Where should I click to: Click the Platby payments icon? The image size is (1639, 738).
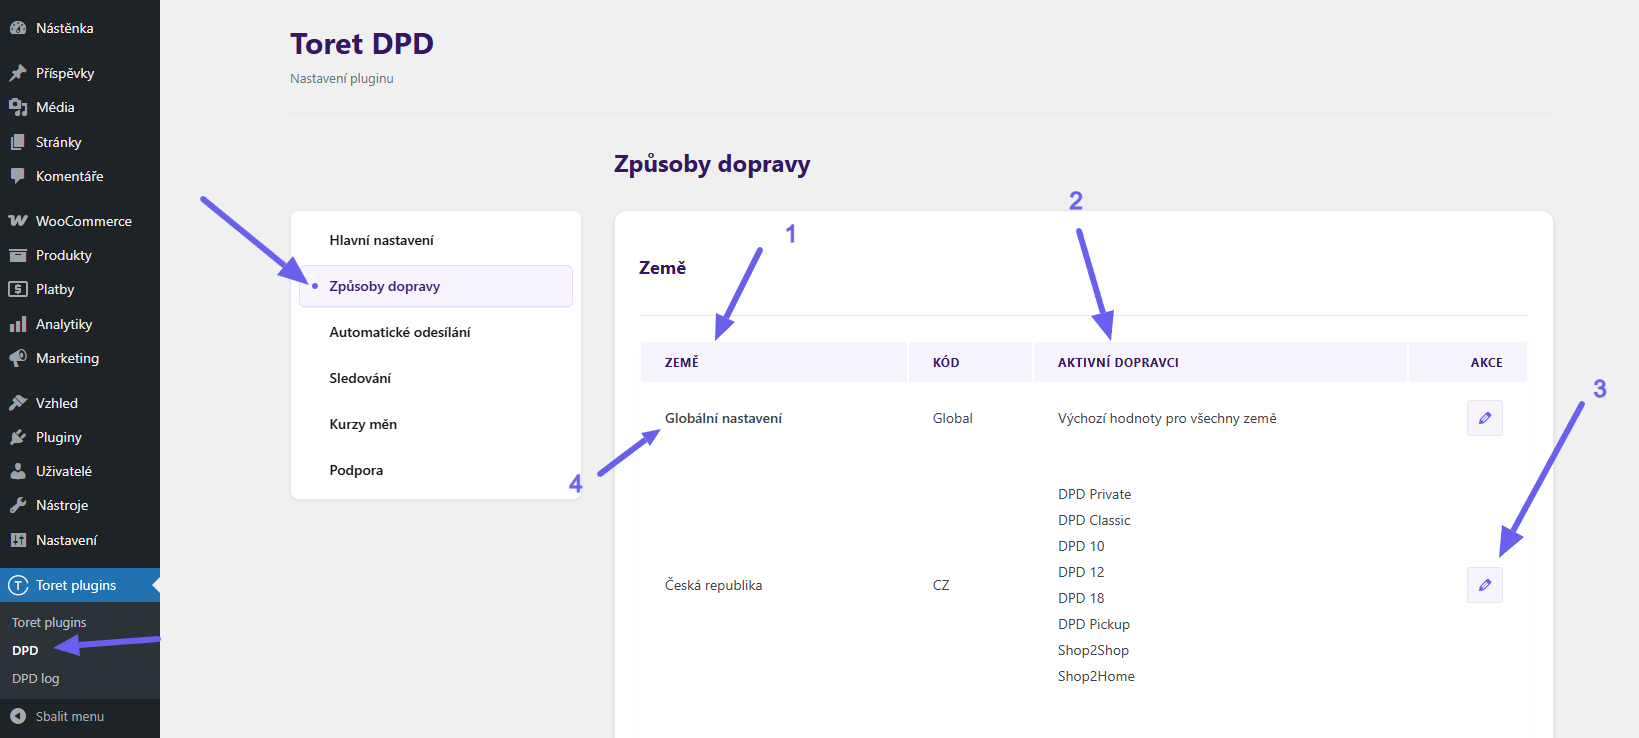18,289
